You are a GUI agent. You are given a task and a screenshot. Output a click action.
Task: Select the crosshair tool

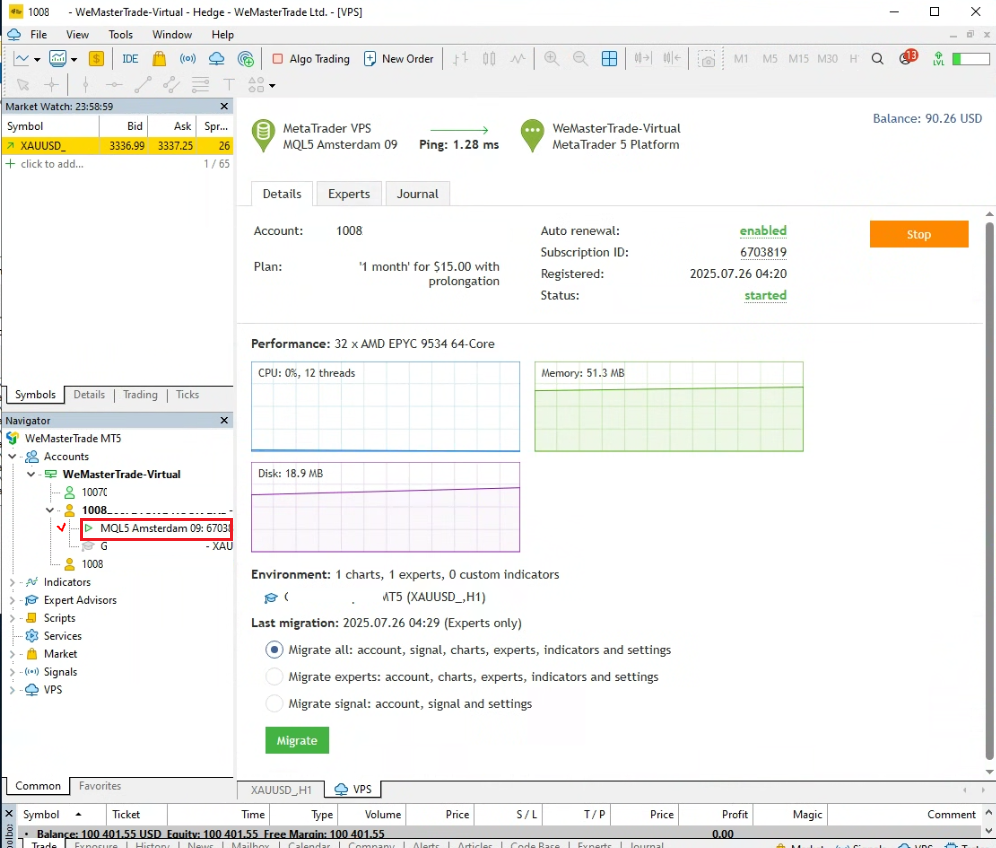coord(51,84)
